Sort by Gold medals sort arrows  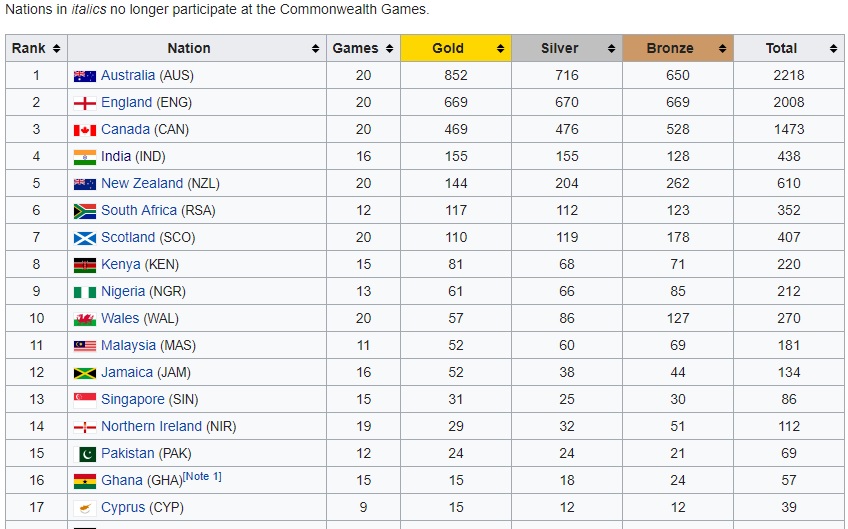(500, 49)
